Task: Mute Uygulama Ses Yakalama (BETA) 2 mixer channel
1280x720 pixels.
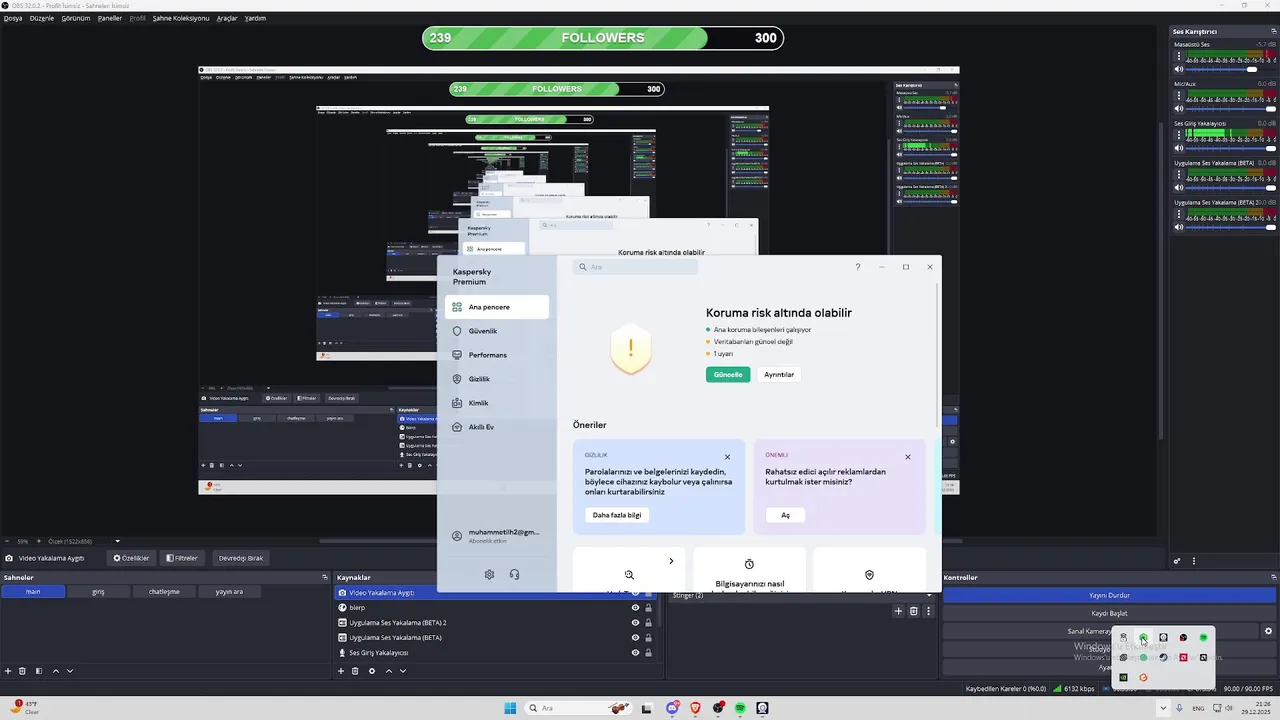Action: click(x=1179, y=227)
